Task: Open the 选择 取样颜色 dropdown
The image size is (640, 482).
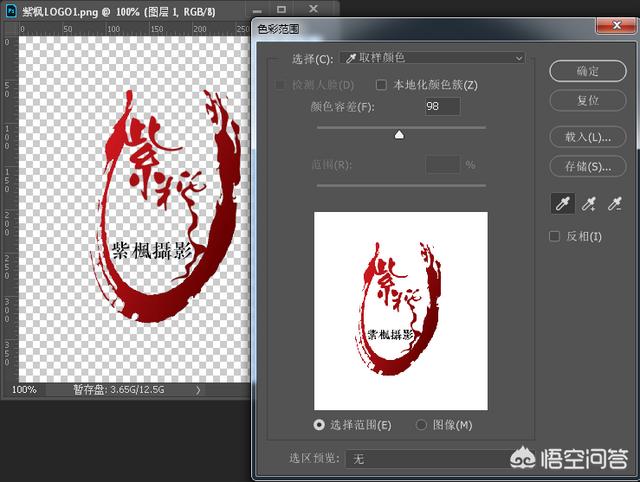Action: click(432, 58)
